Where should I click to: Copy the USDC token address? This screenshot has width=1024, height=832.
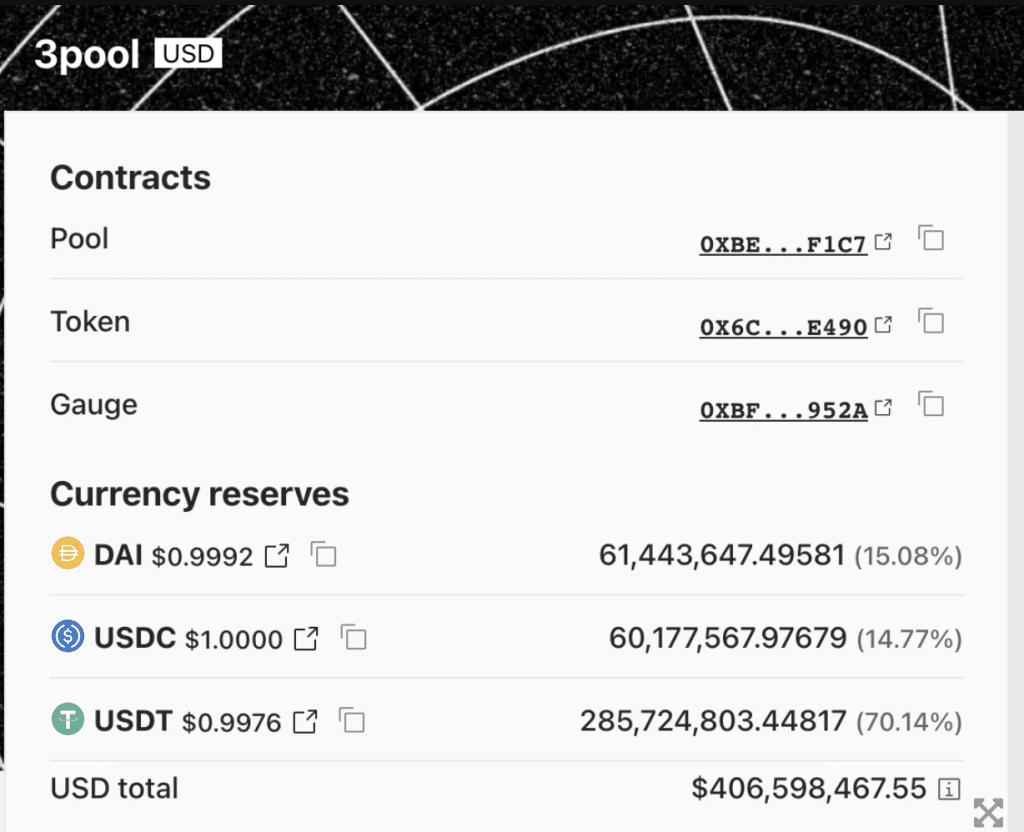coord(353,637)
